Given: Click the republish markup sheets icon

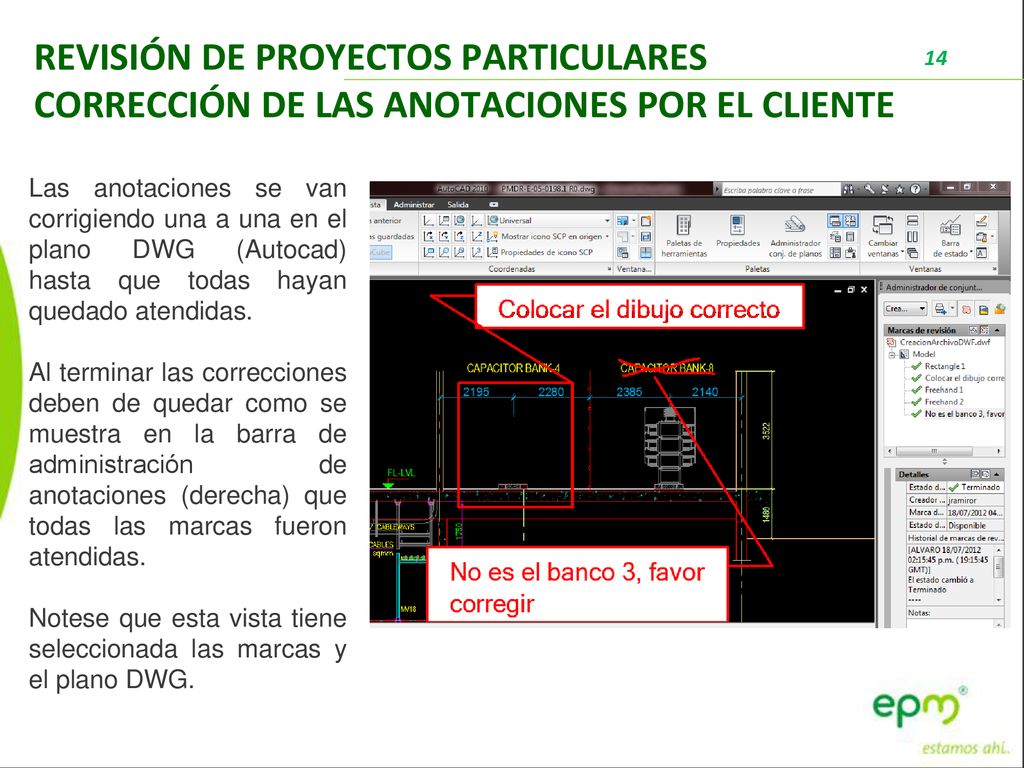Looking at the screenshot, I should pos(940,308).
